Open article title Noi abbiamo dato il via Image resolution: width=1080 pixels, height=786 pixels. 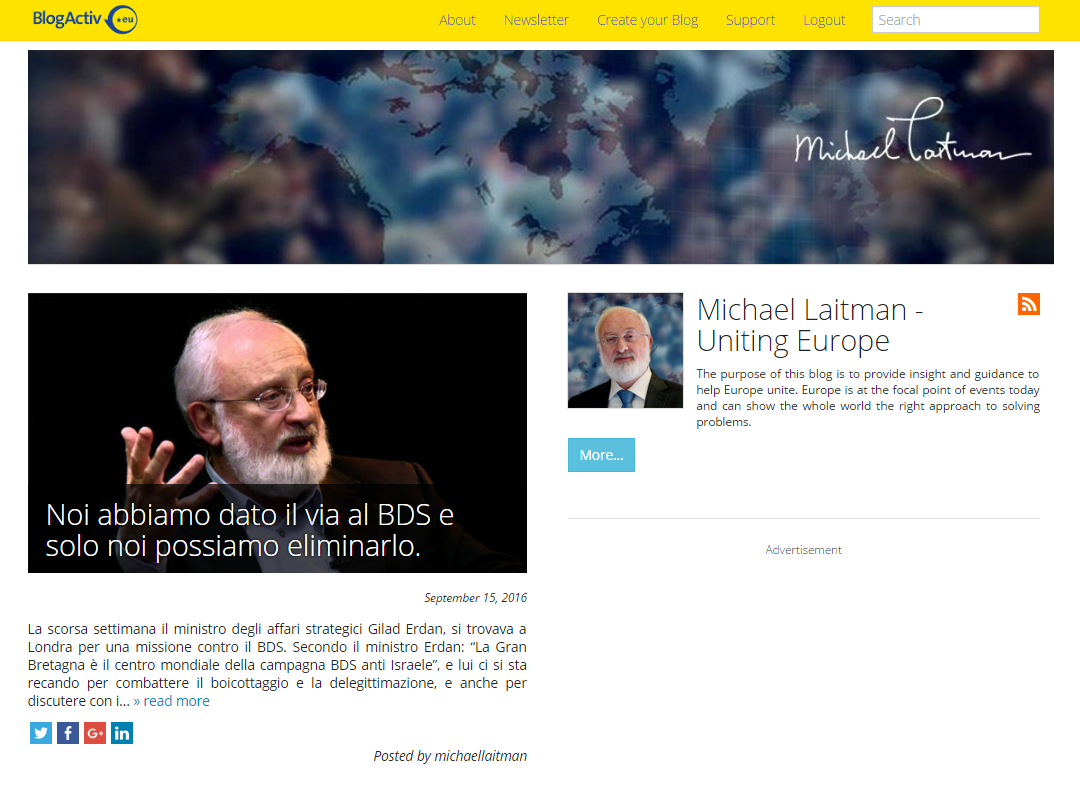click(x=250, y=530)
